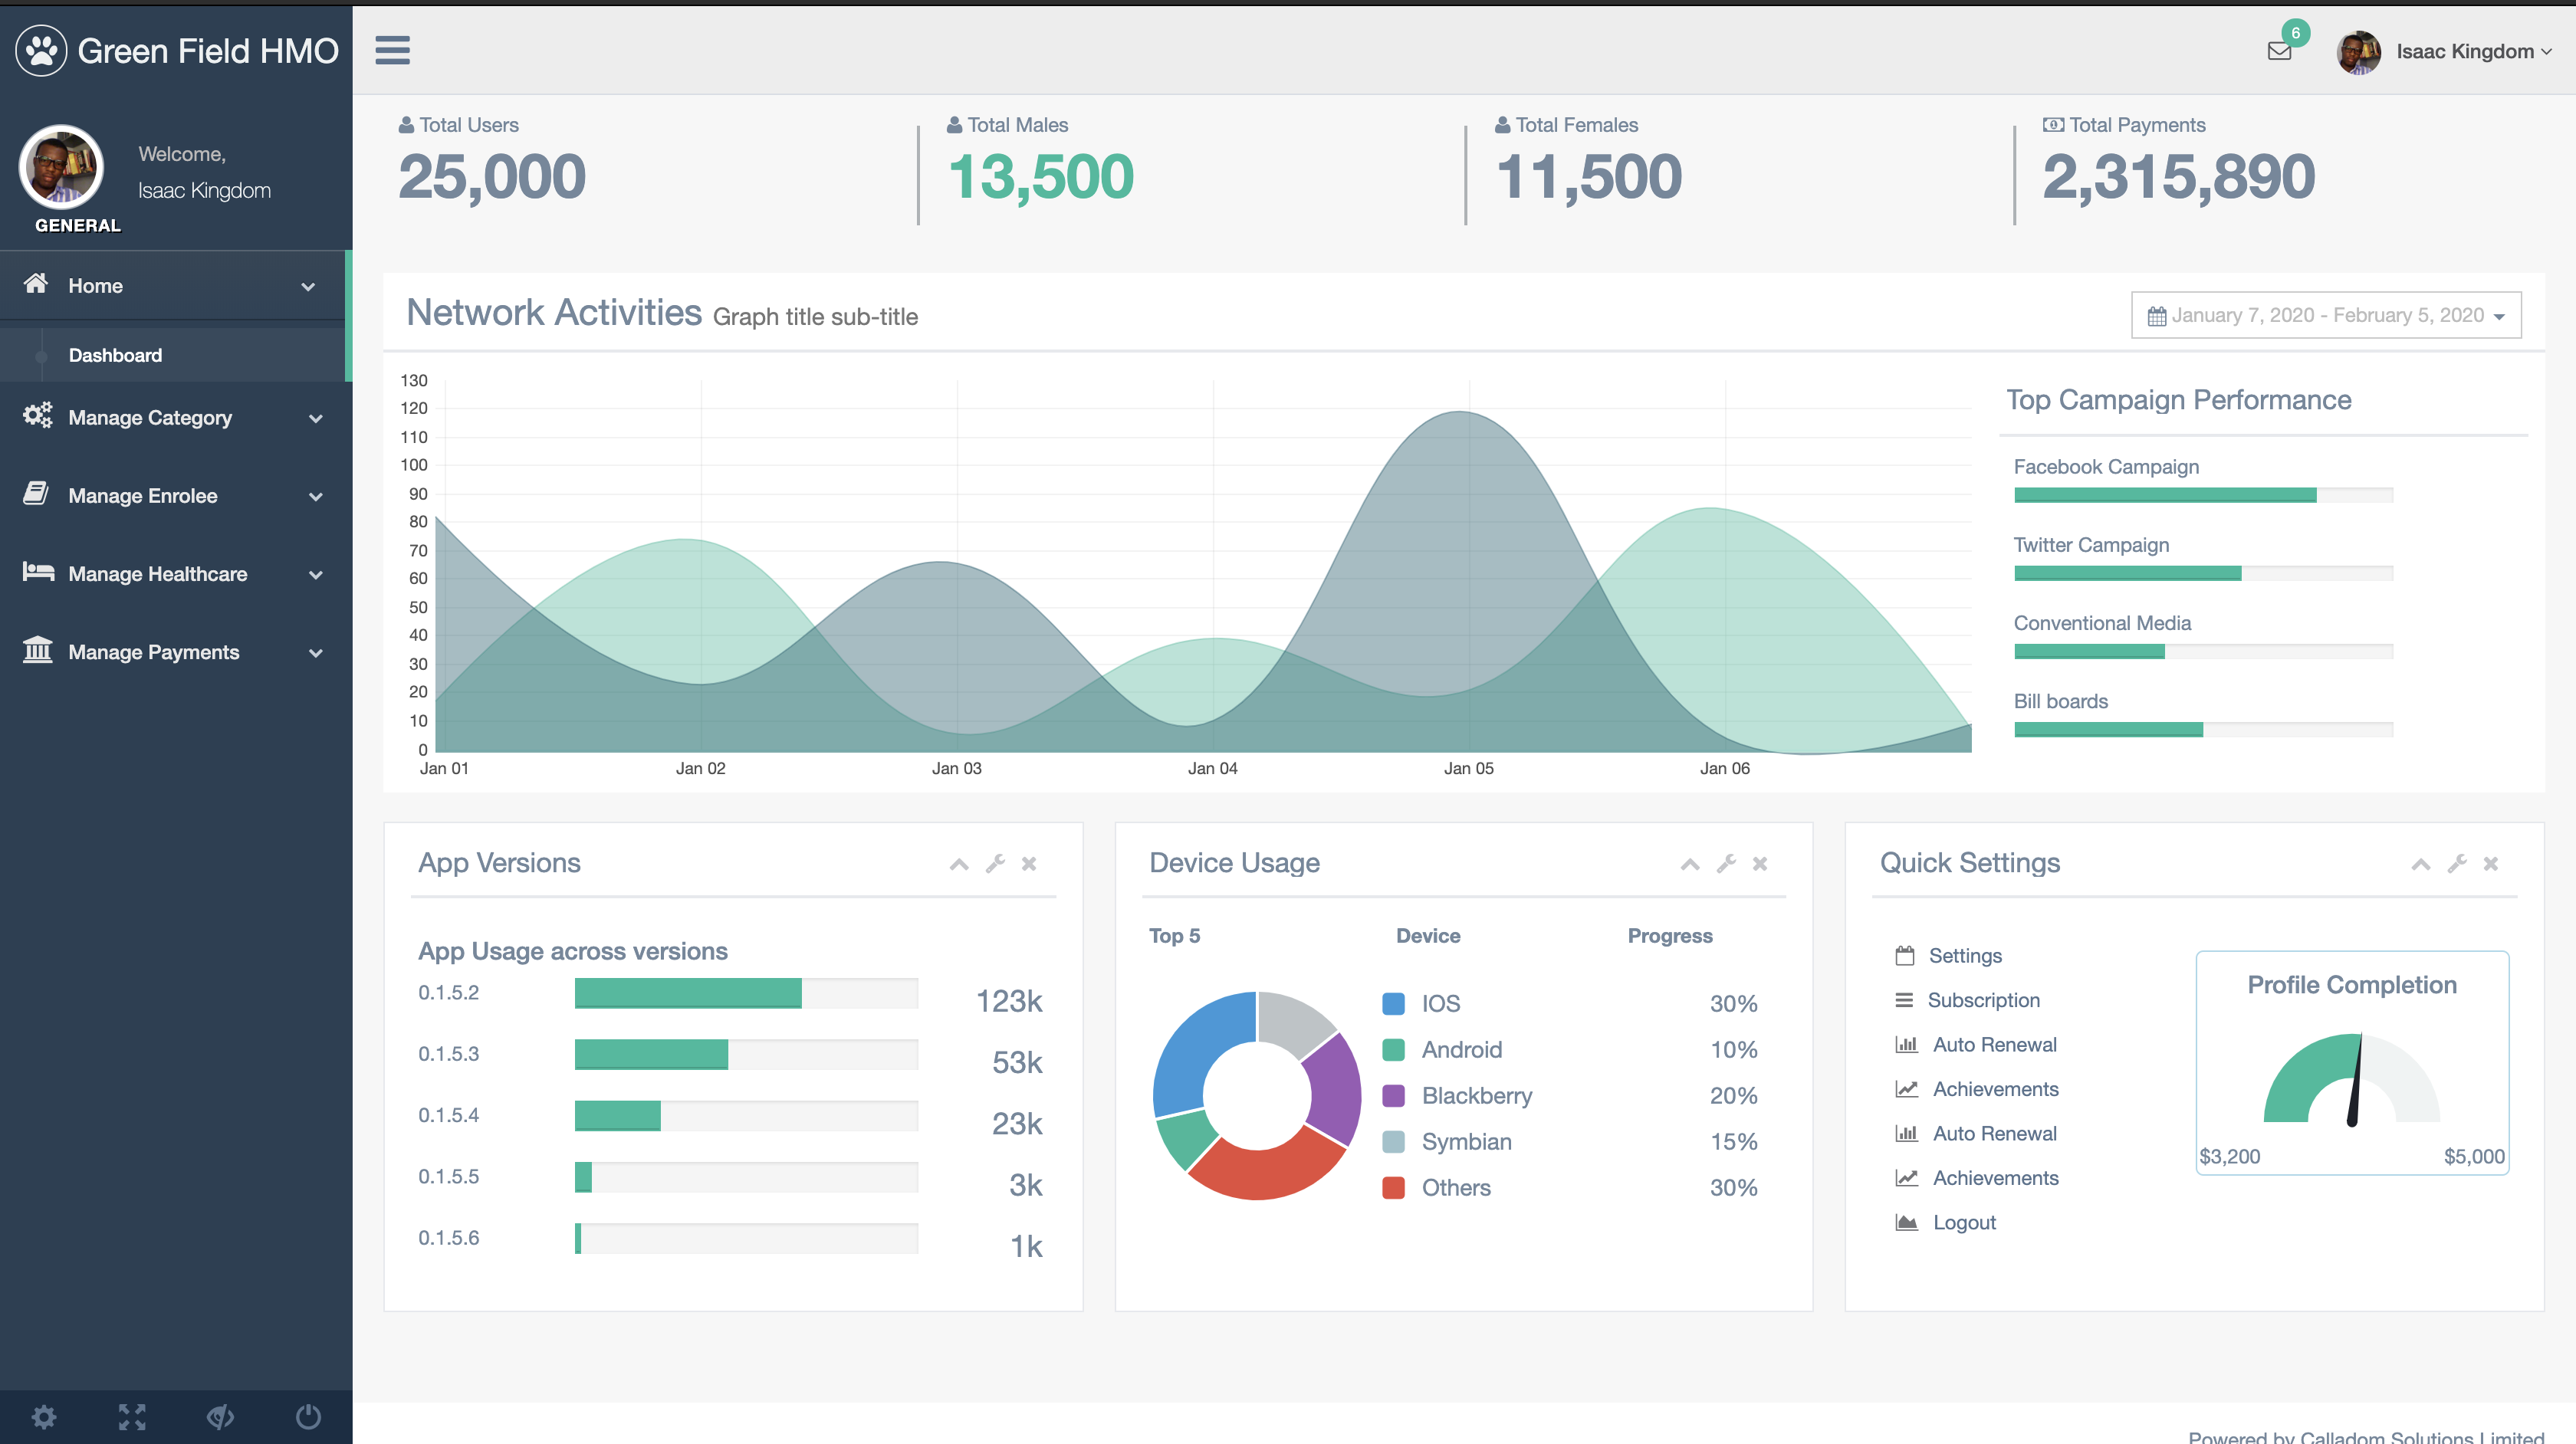The image size is (2576, 1444).
Task: Open the date range picker dropdown
Action: pos(2326,315)
